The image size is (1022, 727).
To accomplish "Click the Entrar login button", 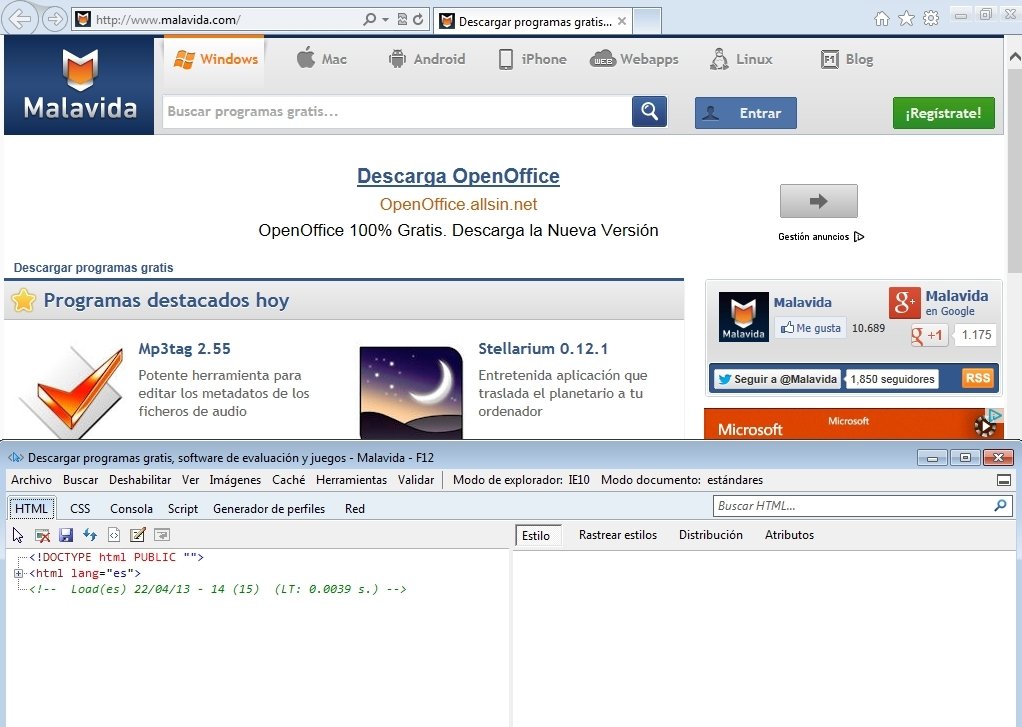I will point(746,113).
